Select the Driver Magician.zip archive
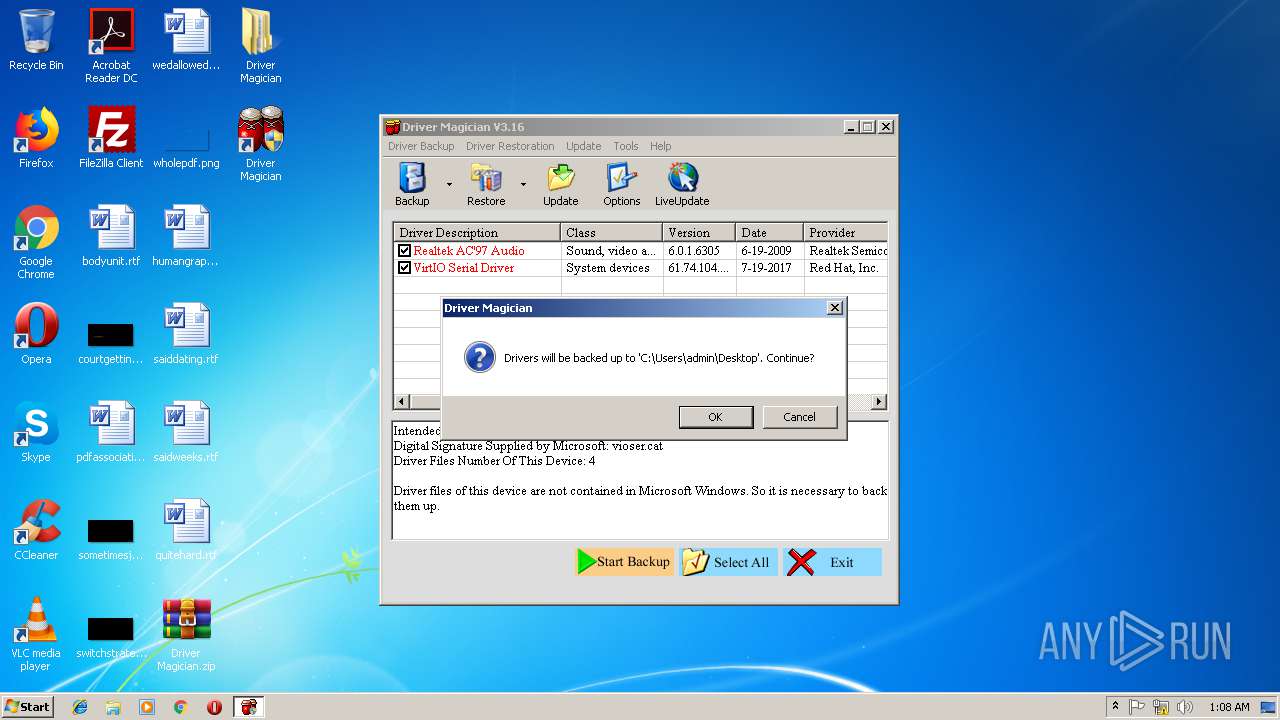Image resolution: width=1280 pixels, height=720 pixels. coord(186,634)
